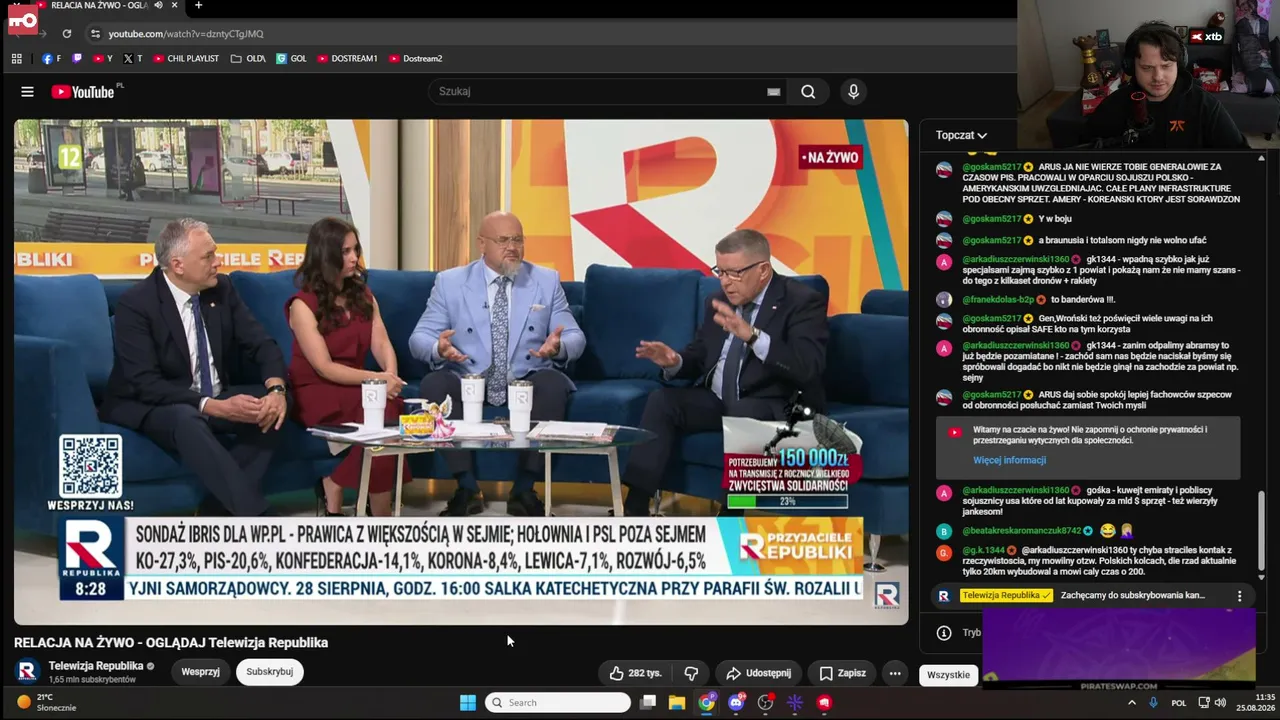
Task: Open a new browser tab
Action: pos(198,6)
